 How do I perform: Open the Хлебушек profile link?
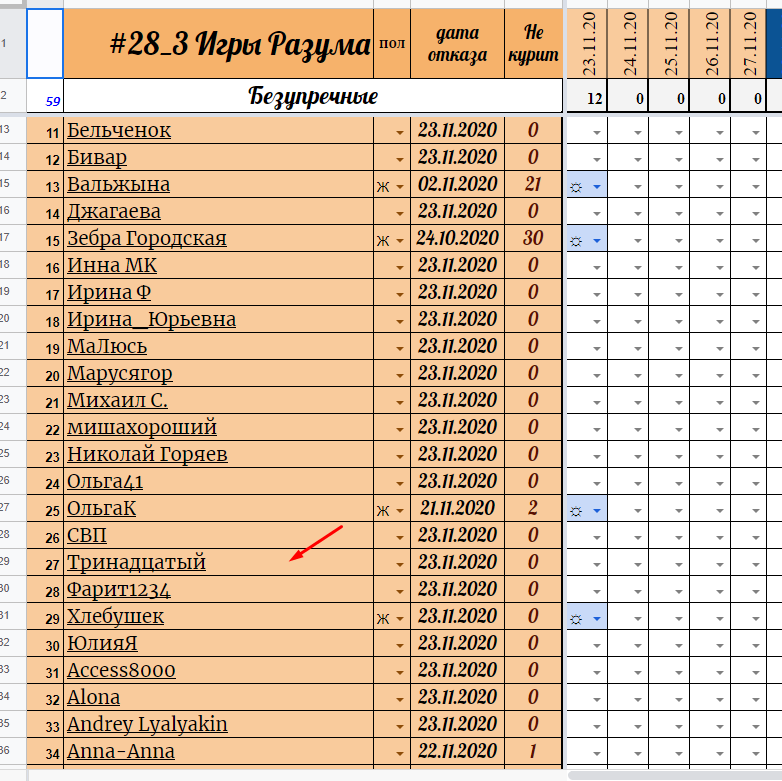coord(115,616)
